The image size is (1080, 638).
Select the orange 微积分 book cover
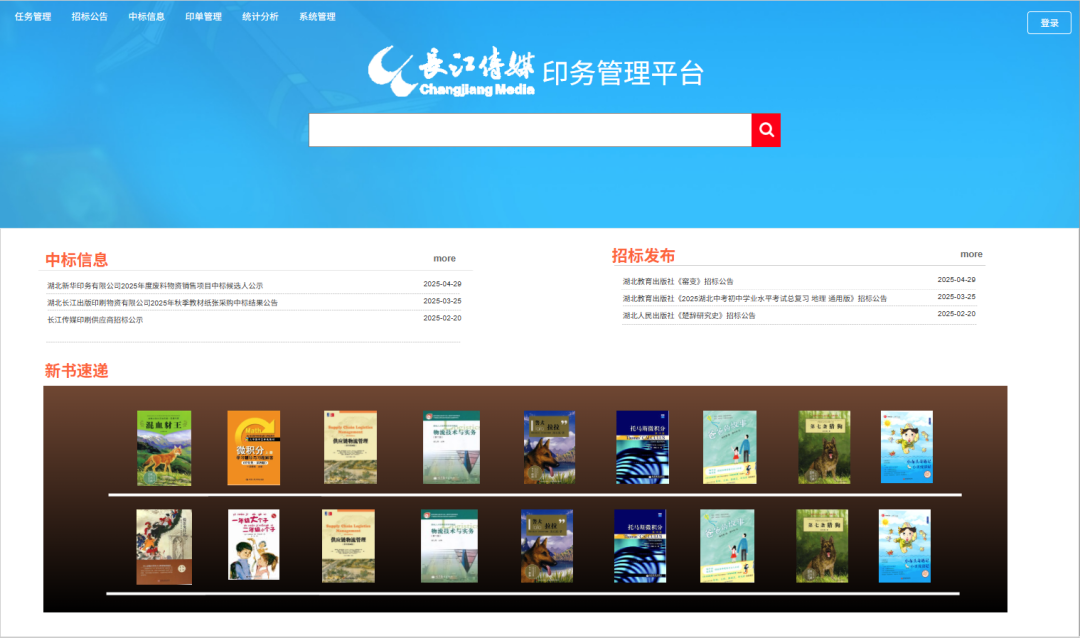point(253,447)
